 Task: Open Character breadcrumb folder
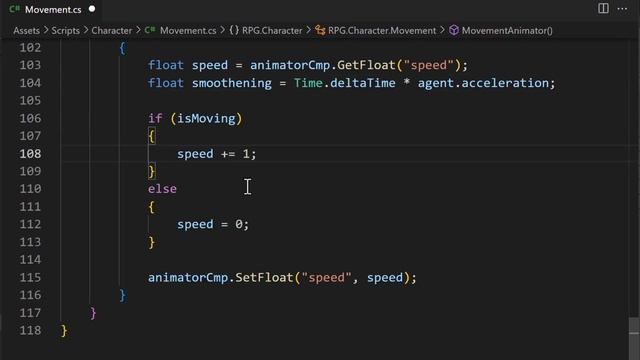111,31
